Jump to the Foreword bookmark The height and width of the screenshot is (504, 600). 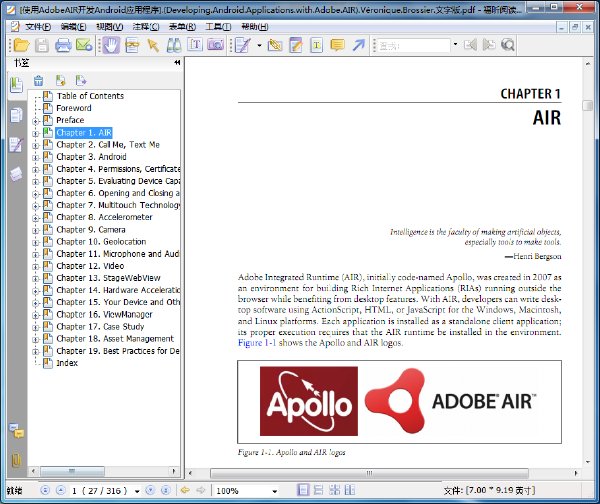74,108
